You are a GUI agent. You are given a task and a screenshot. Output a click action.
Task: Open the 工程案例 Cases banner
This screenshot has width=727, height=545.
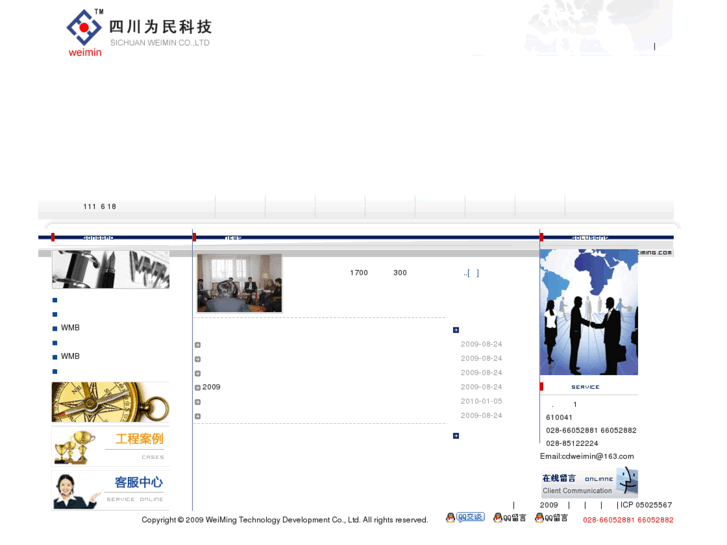coord(110,446)
